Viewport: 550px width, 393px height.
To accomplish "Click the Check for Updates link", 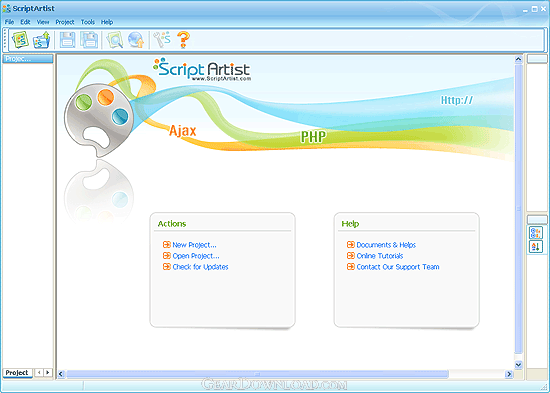I will (200, 267).
